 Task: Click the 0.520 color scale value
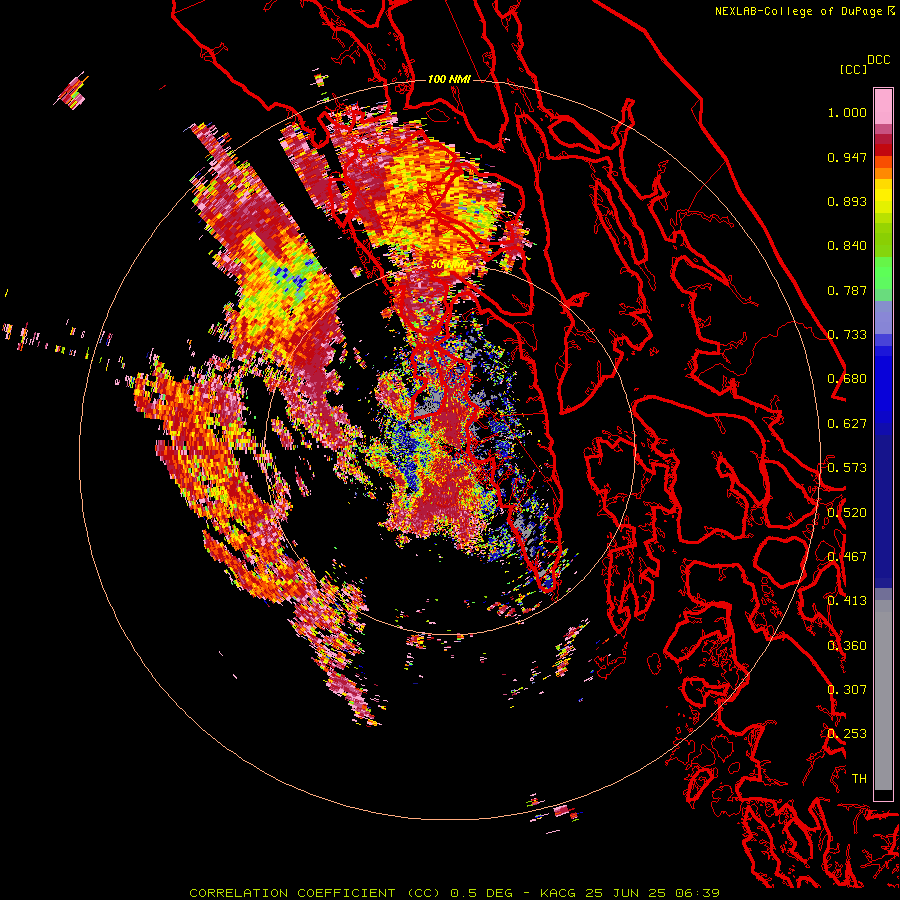(847, 513)
